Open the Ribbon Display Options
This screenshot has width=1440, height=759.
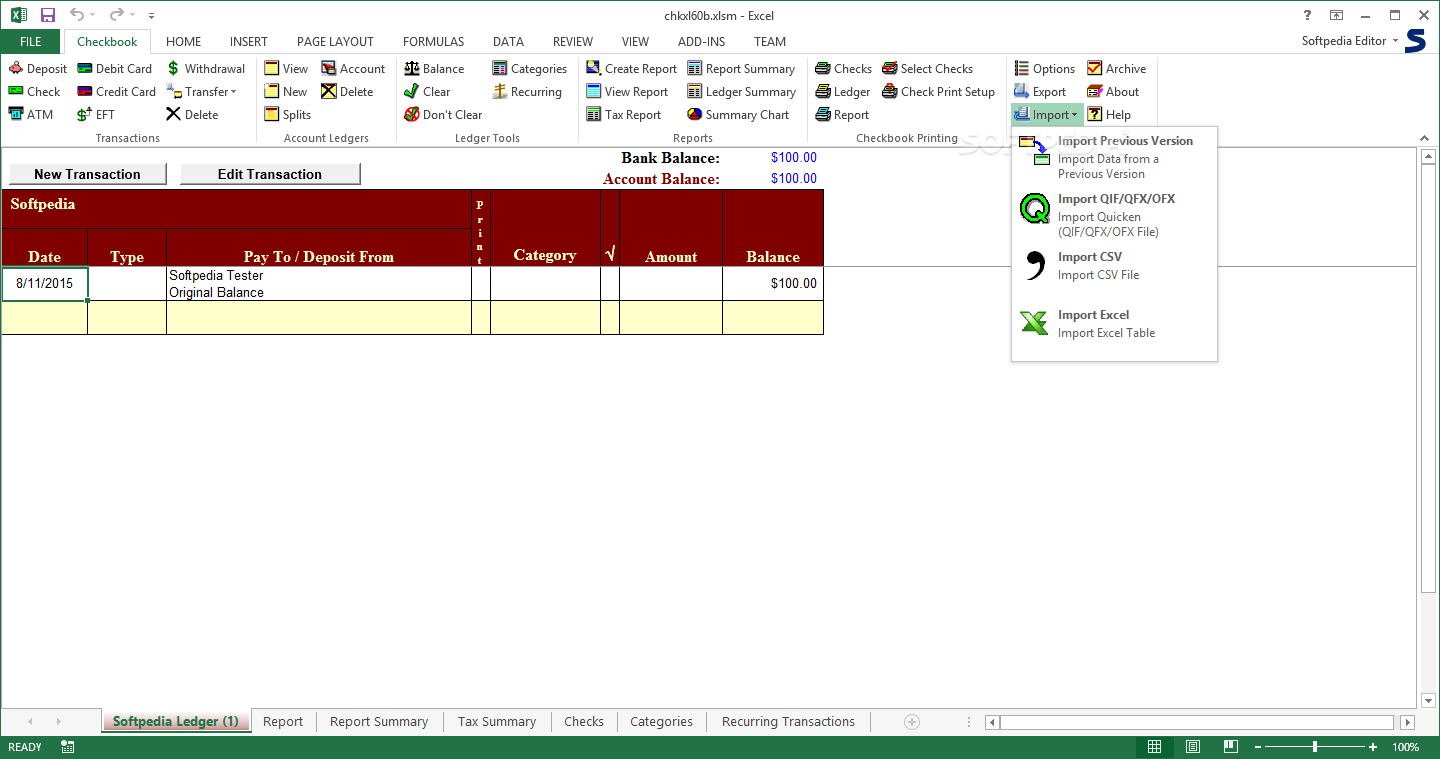pos(1337,16)
